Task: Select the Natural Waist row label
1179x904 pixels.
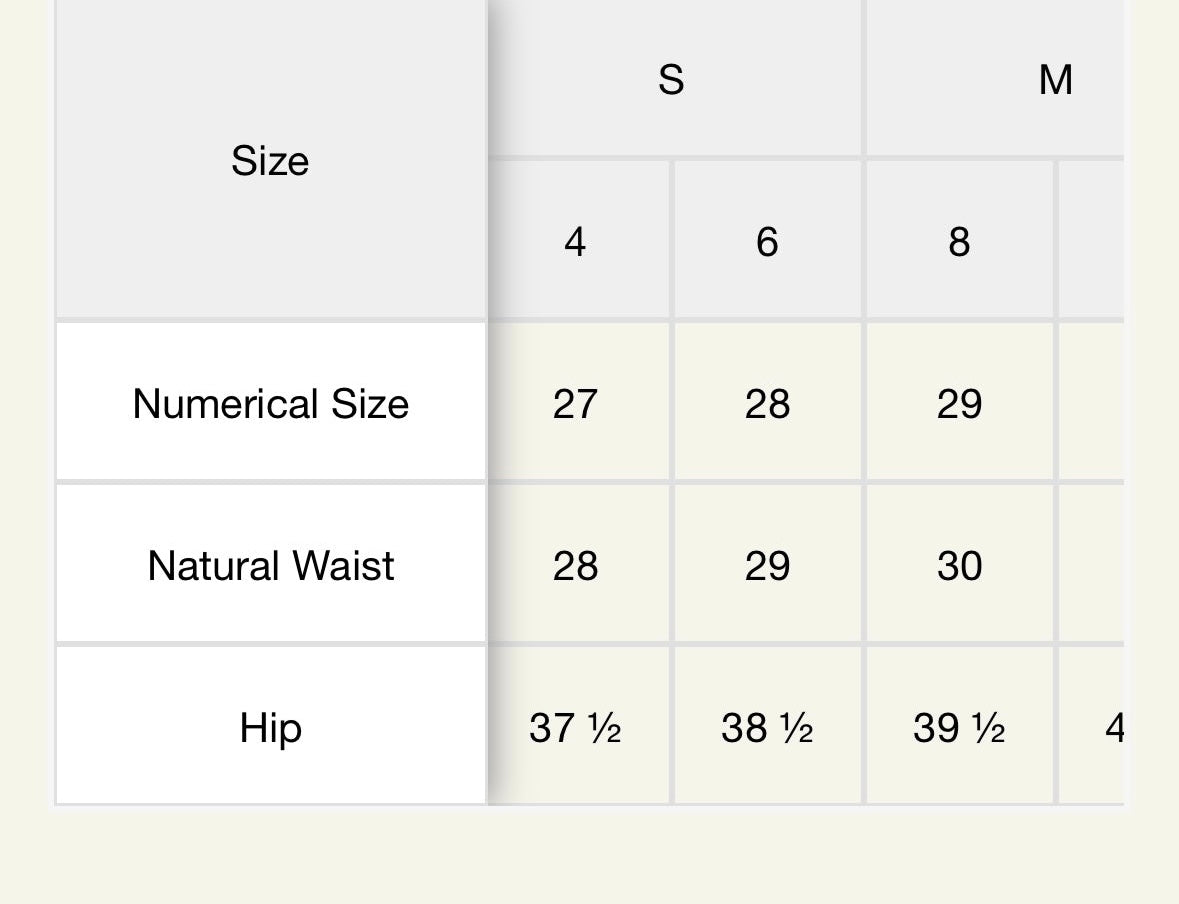Action: [x=270, y=566]
